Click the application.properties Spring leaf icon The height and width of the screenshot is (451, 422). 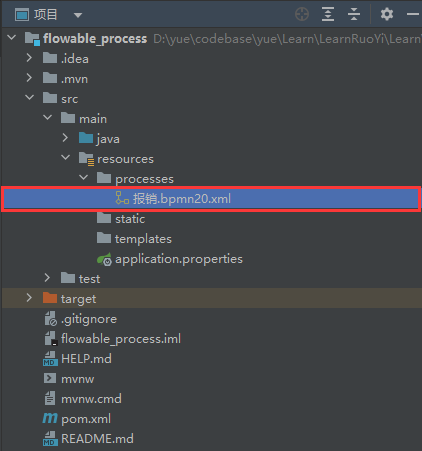pos(104,259)
